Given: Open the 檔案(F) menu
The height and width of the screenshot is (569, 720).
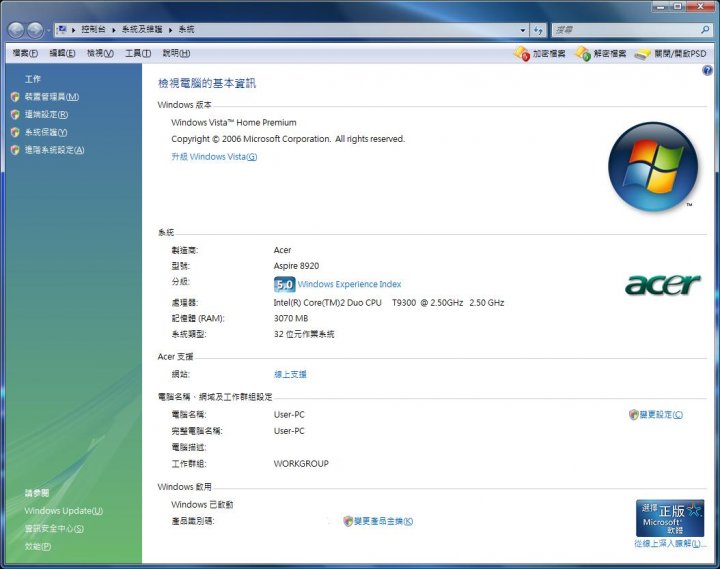Looking at the screenshot, I should tap(25, 53).
